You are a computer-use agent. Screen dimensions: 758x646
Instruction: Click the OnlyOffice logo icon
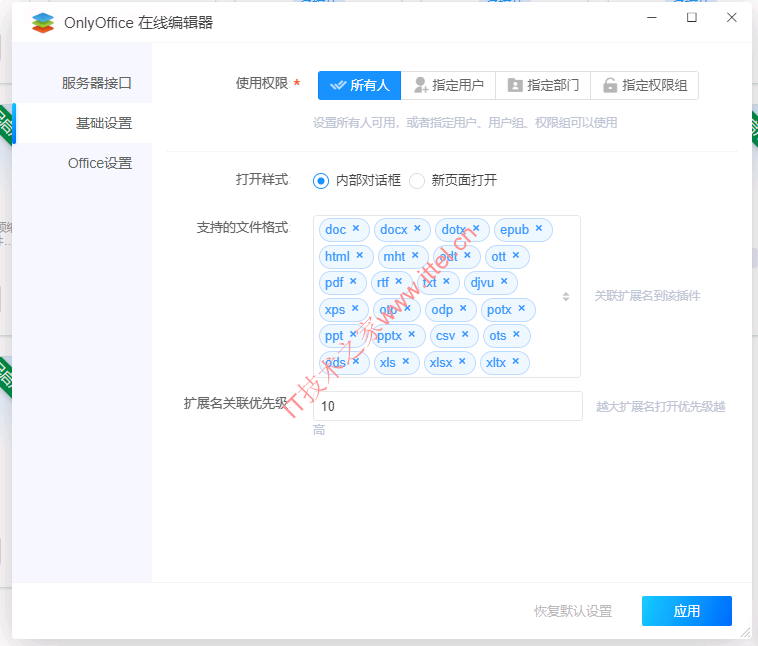click(43, 23)
